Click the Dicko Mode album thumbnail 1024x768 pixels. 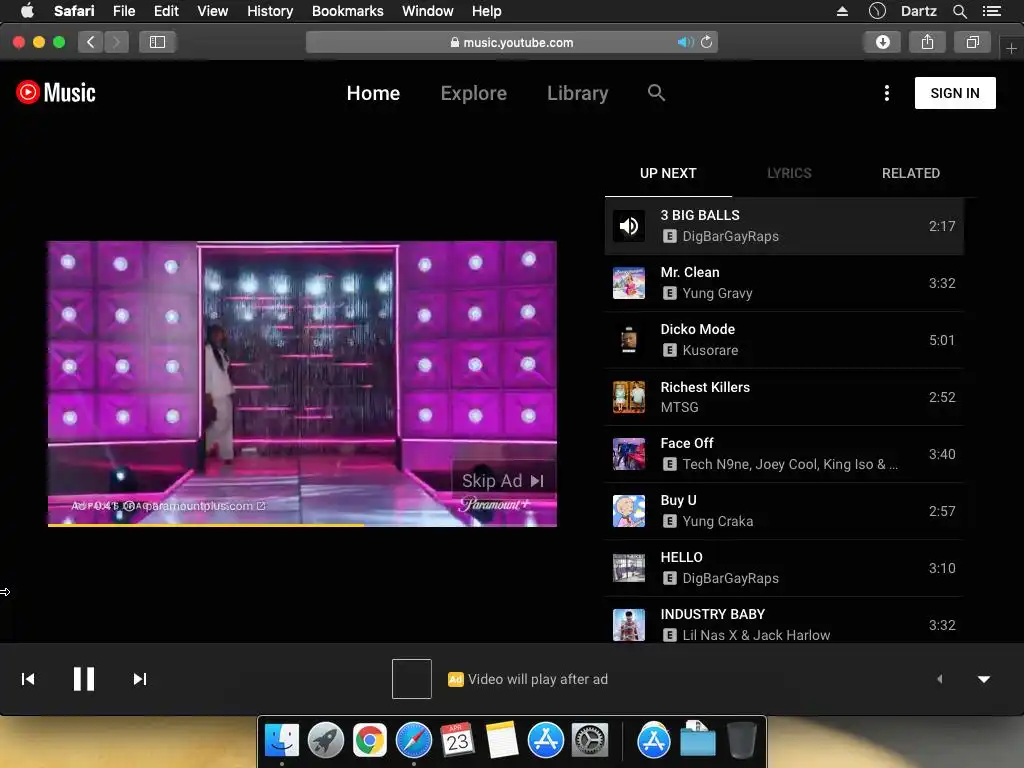[x=629, y=340]
